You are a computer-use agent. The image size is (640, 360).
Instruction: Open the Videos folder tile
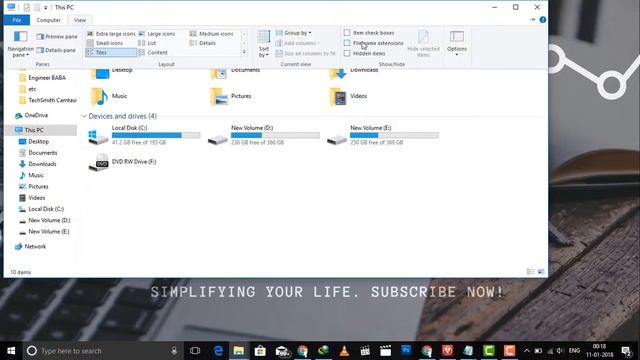point(348,96)
